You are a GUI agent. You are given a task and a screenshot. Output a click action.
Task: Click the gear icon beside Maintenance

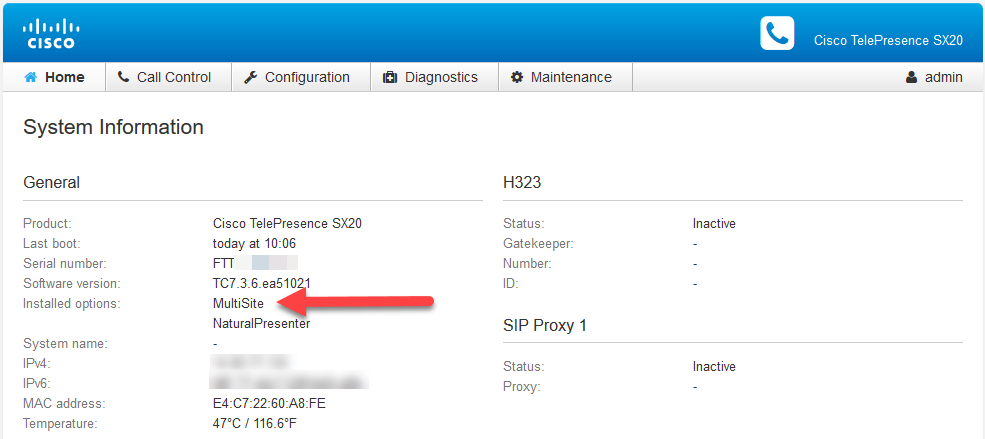517,77
